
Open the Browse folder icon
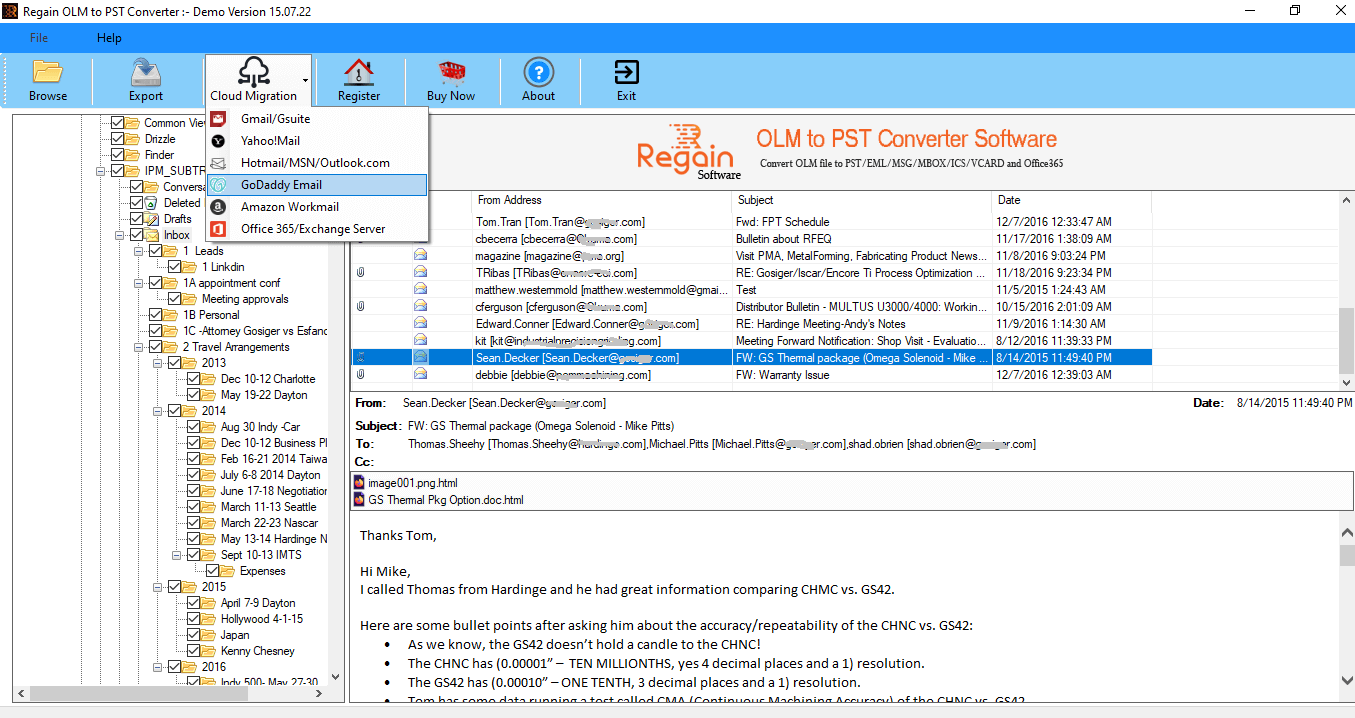click(47, 78)
